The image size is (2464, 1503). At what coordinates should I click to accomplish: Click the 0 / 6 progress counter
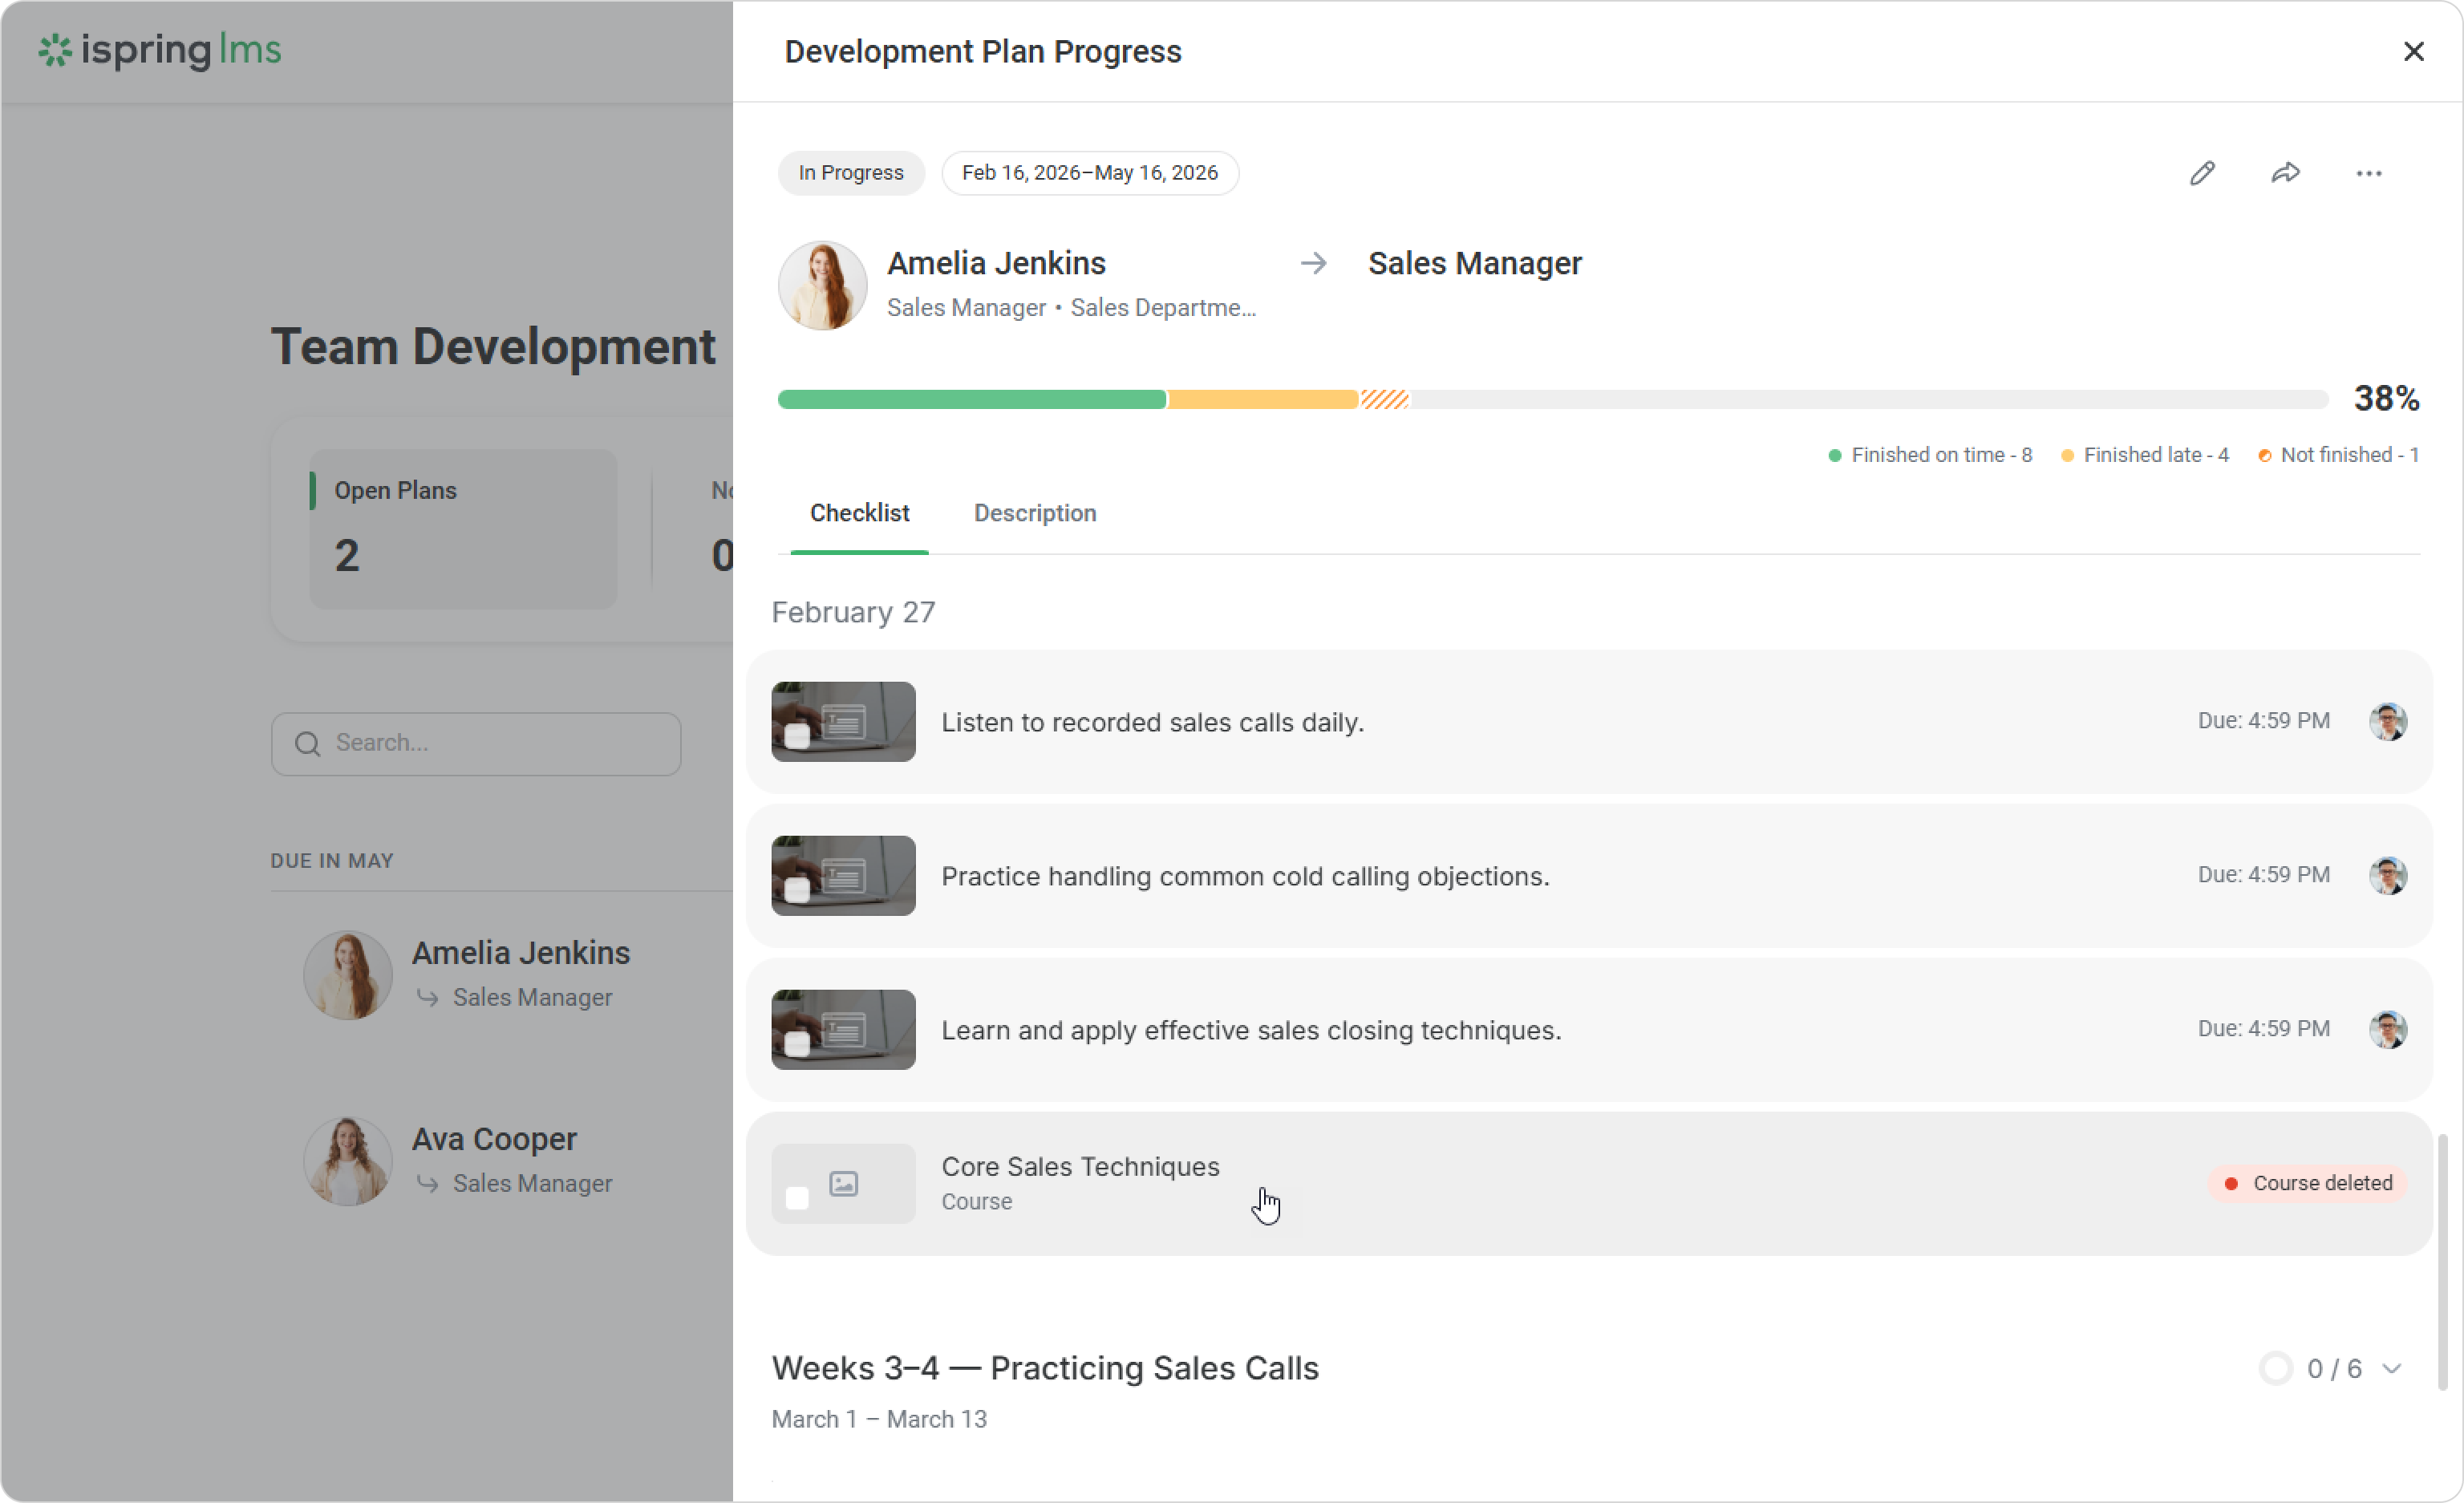coord(2333,1368)
